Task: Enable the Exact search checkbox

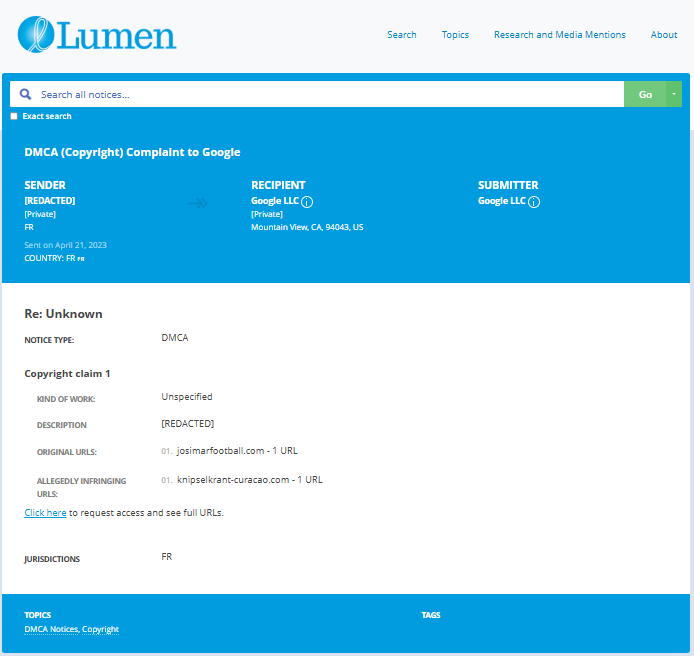Action: [x=14, y=116]
